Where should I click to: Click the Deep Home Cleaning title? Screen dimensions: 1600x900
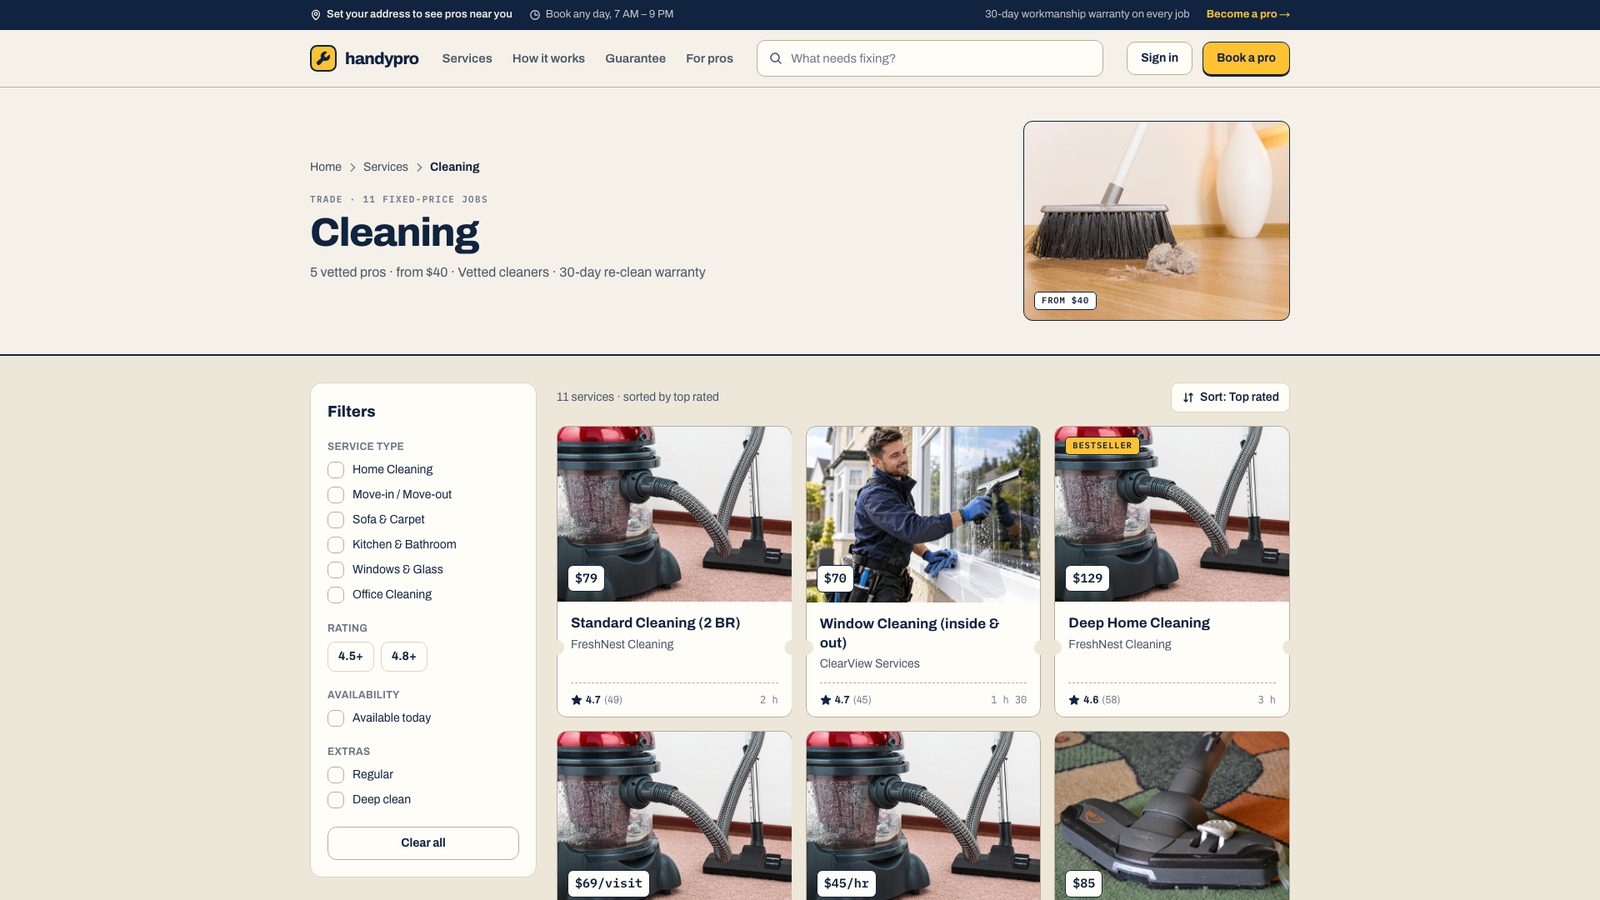click(1139, 623)
